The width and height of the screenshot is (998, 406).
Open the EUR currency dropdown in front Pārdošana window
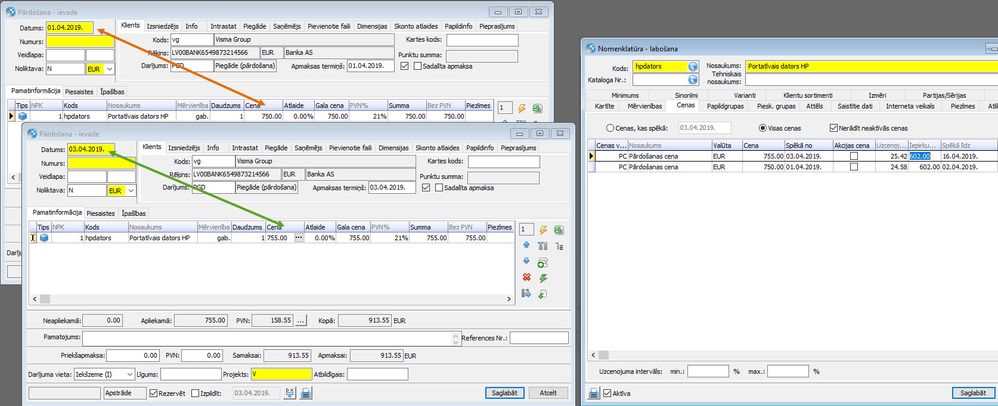click(x=131, y=190)
